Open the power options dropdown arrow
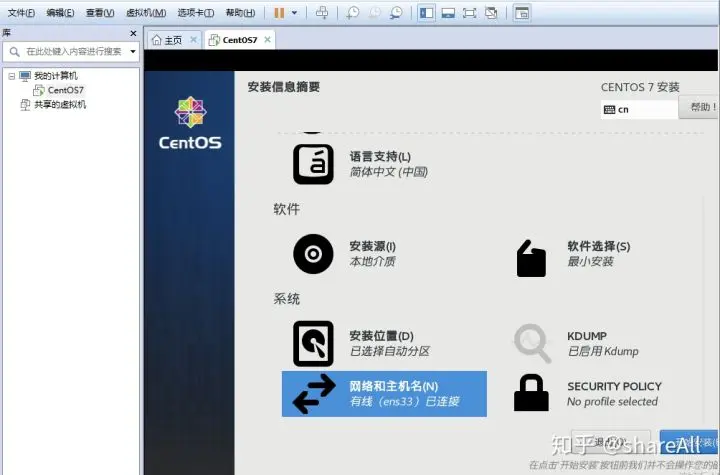The image size is (720, 475). pyautogui.click(x=295, y=13)
